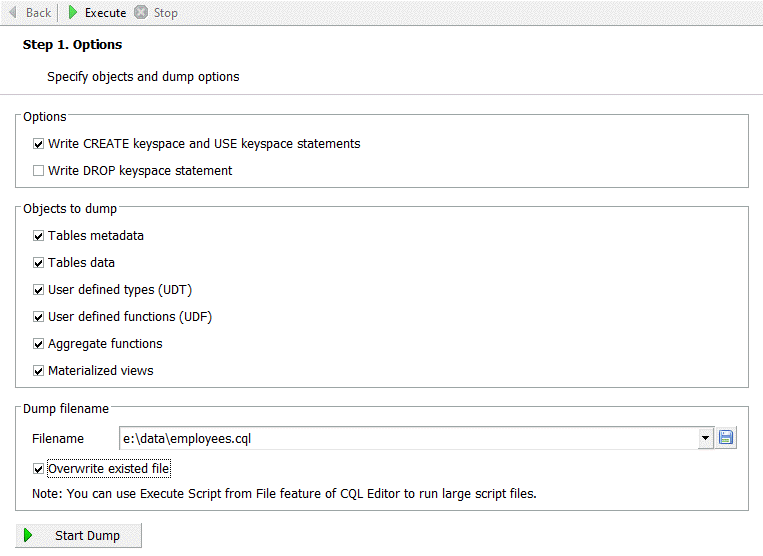Click the Stop circle icon in toolbar

tap(141, 13)
